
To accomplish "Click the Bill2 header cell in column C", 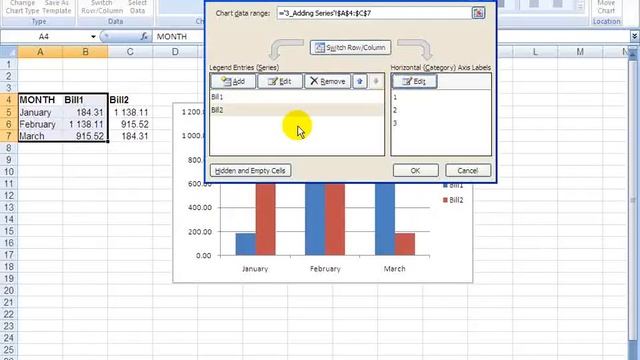I will [130, 100].
